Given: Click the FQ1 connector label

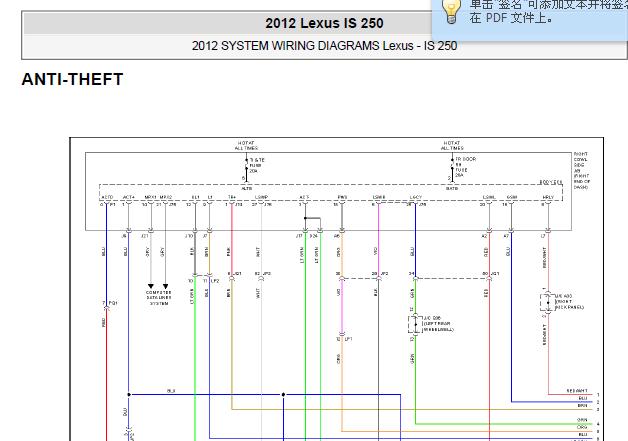Looking at the screenshot, I should pos(113,303).
